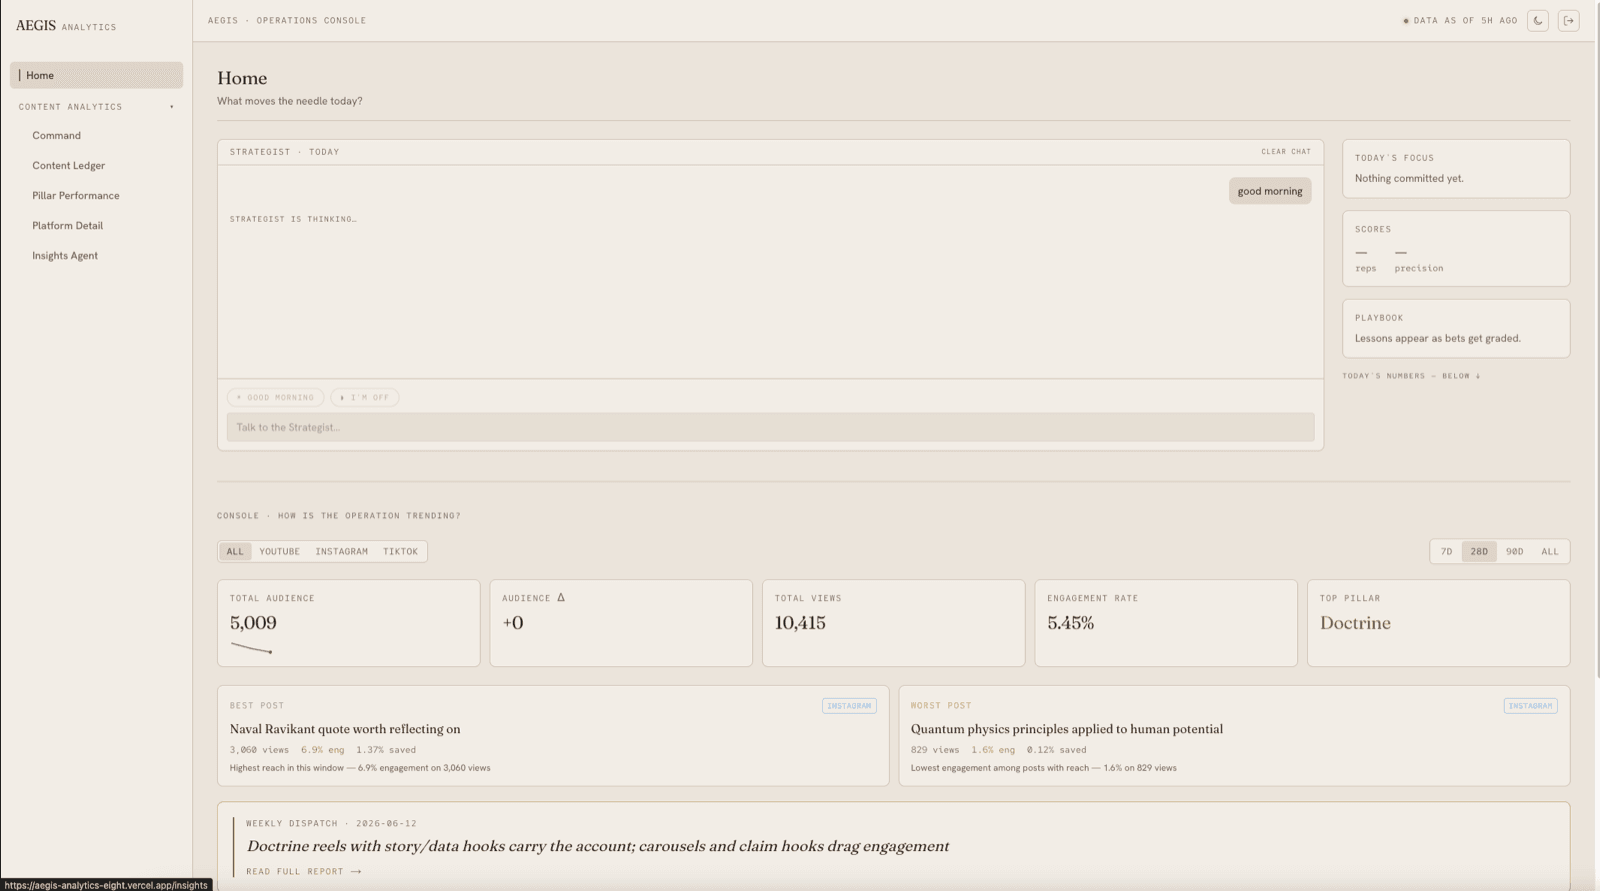Viewport: 1600px width, 891px height.
Task: Focus the Talk to the Strategist input
Action: pos(770,427)
